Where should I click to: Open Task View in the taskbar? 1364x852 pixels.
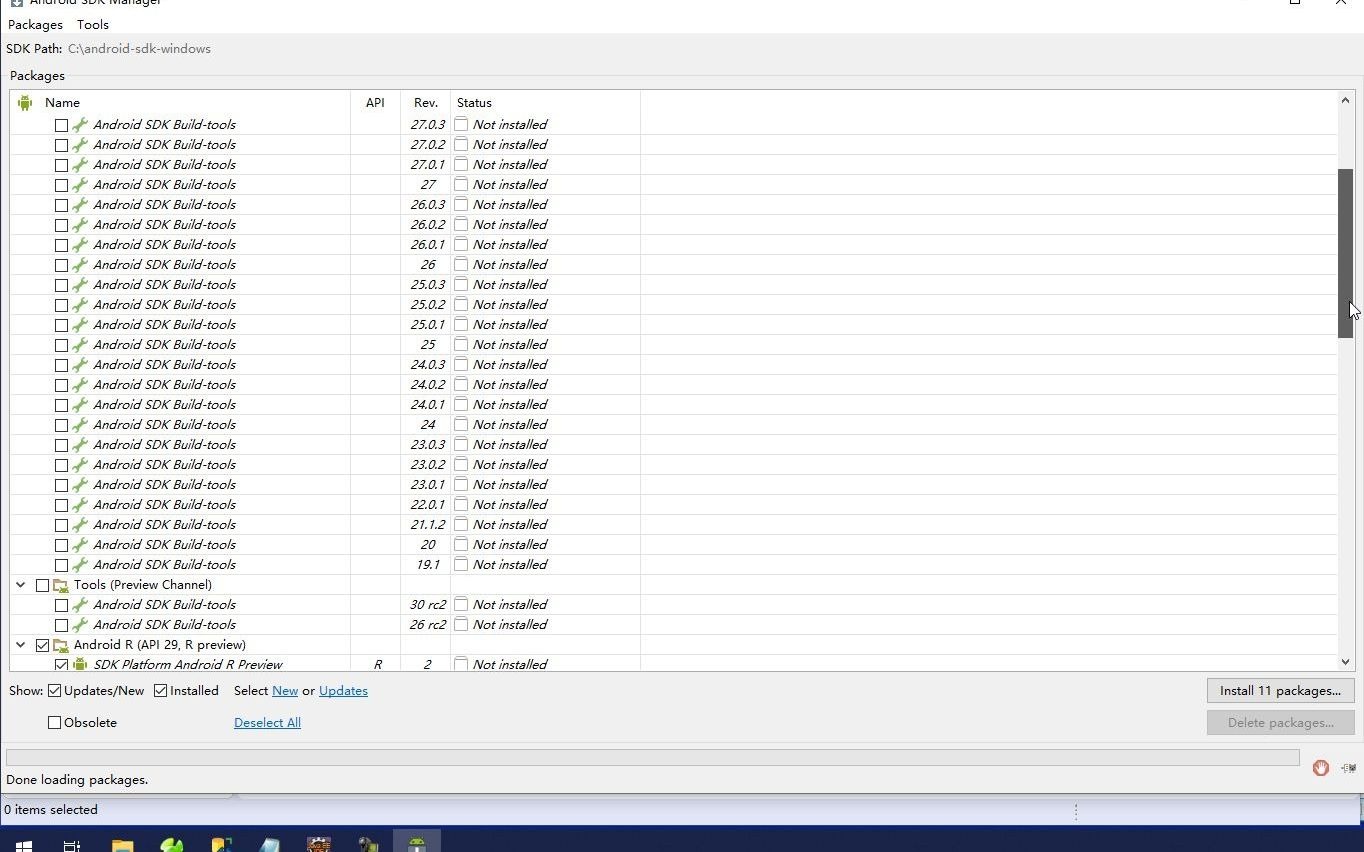click(x=72, y=846)
